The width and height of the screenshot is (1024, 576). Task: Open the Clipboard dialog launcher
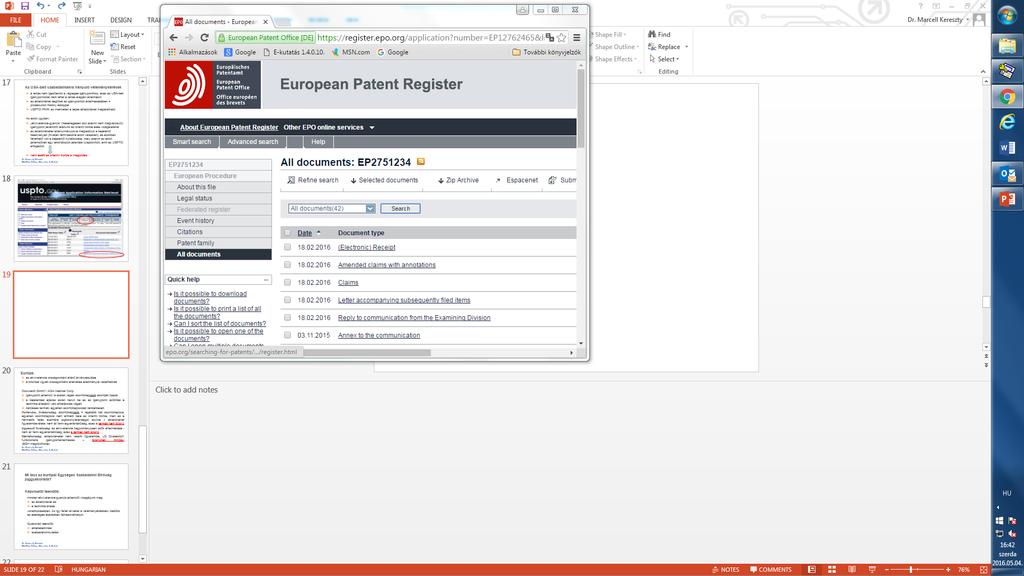pos(80,72)
